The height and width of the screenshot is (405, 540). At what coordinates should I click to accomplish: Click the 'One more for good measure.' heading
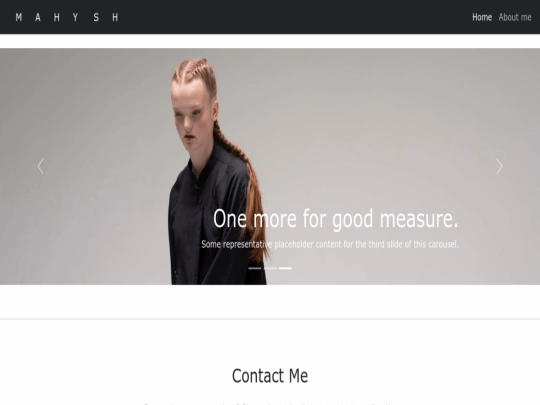point(335,219)
